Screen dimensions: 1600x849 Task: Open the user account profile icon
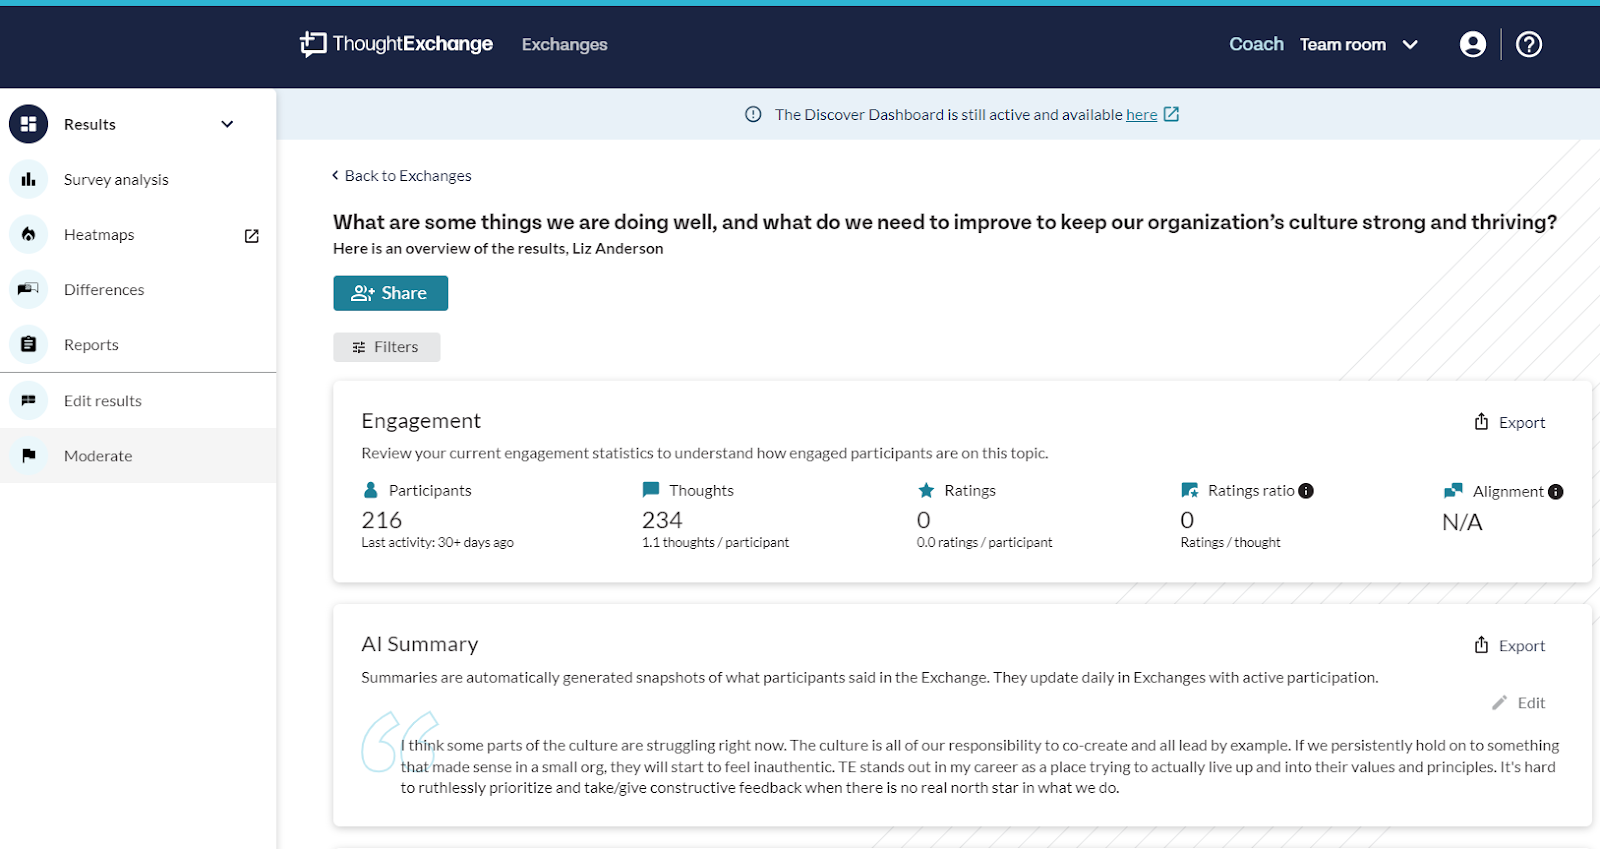point(1472,44)
